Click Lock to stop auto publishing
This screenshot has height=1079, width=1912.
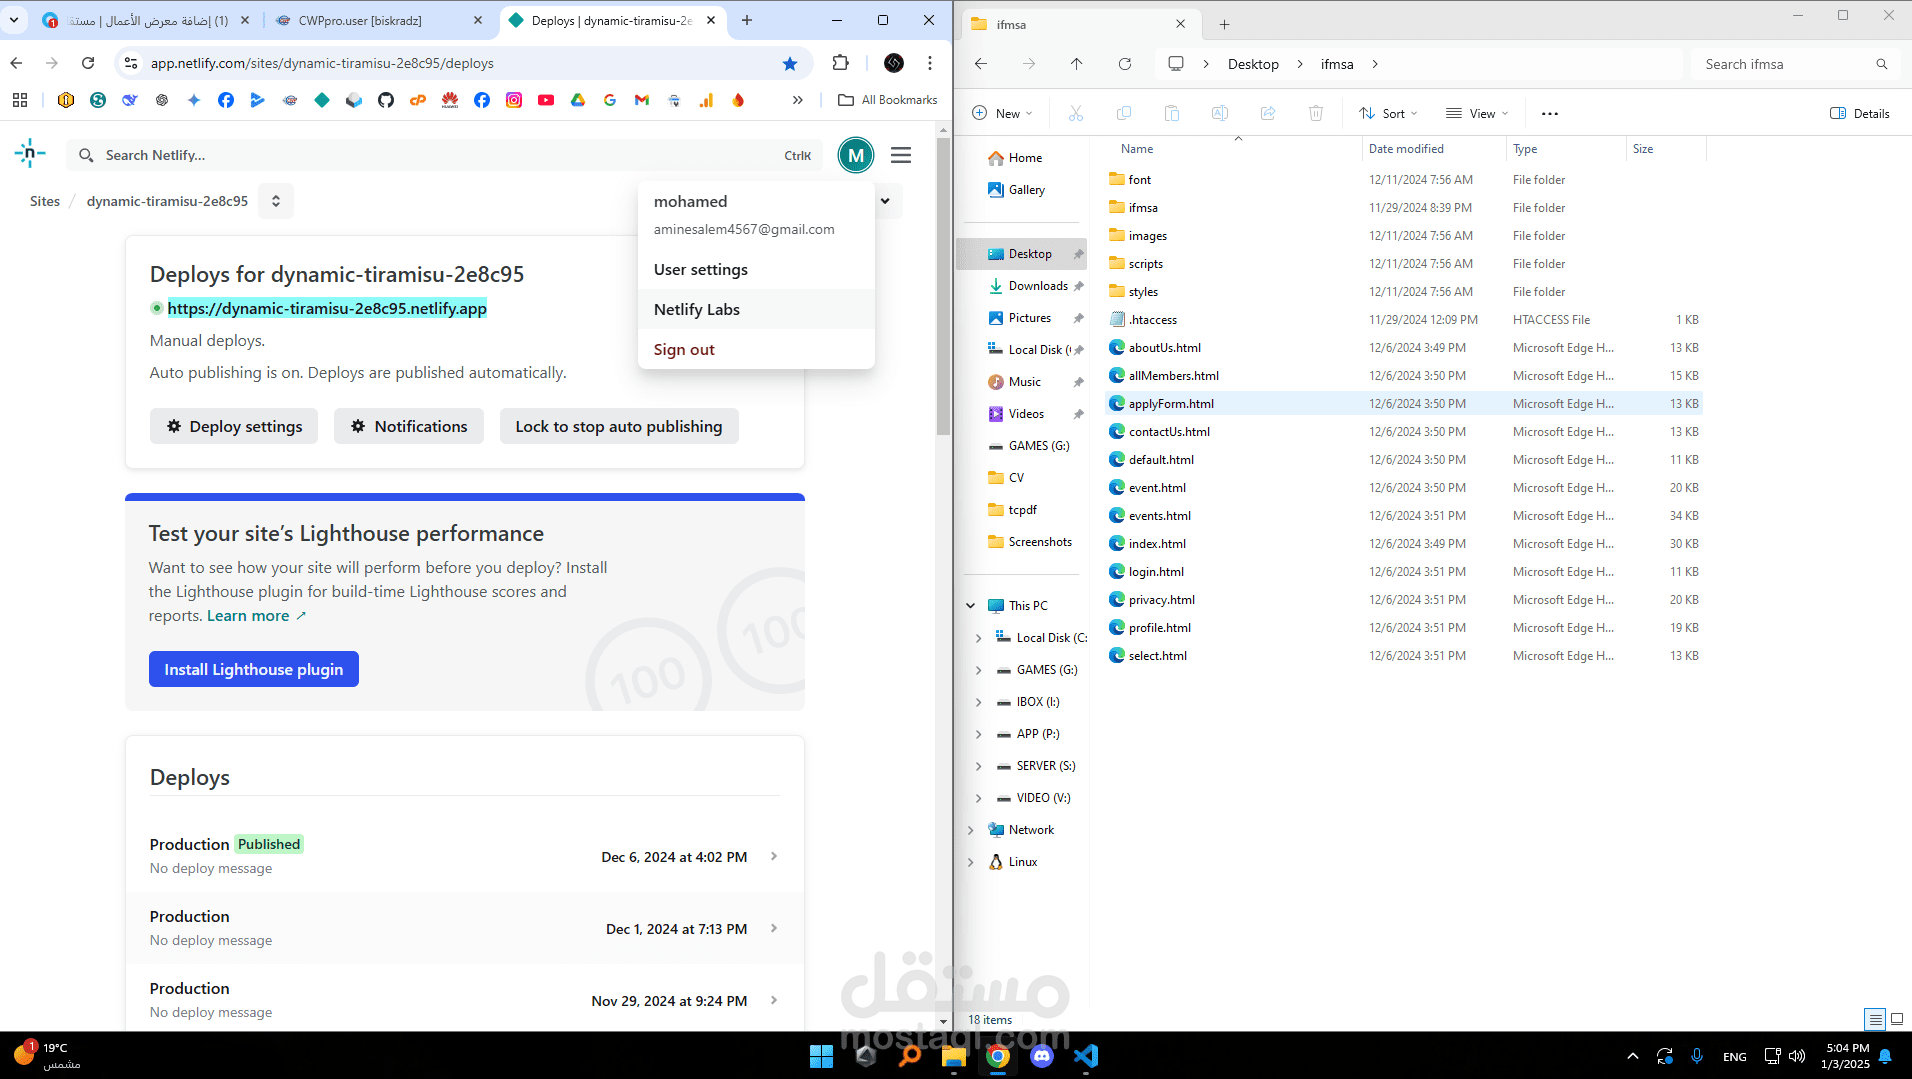pyautogui.click(x=619, y=427)
